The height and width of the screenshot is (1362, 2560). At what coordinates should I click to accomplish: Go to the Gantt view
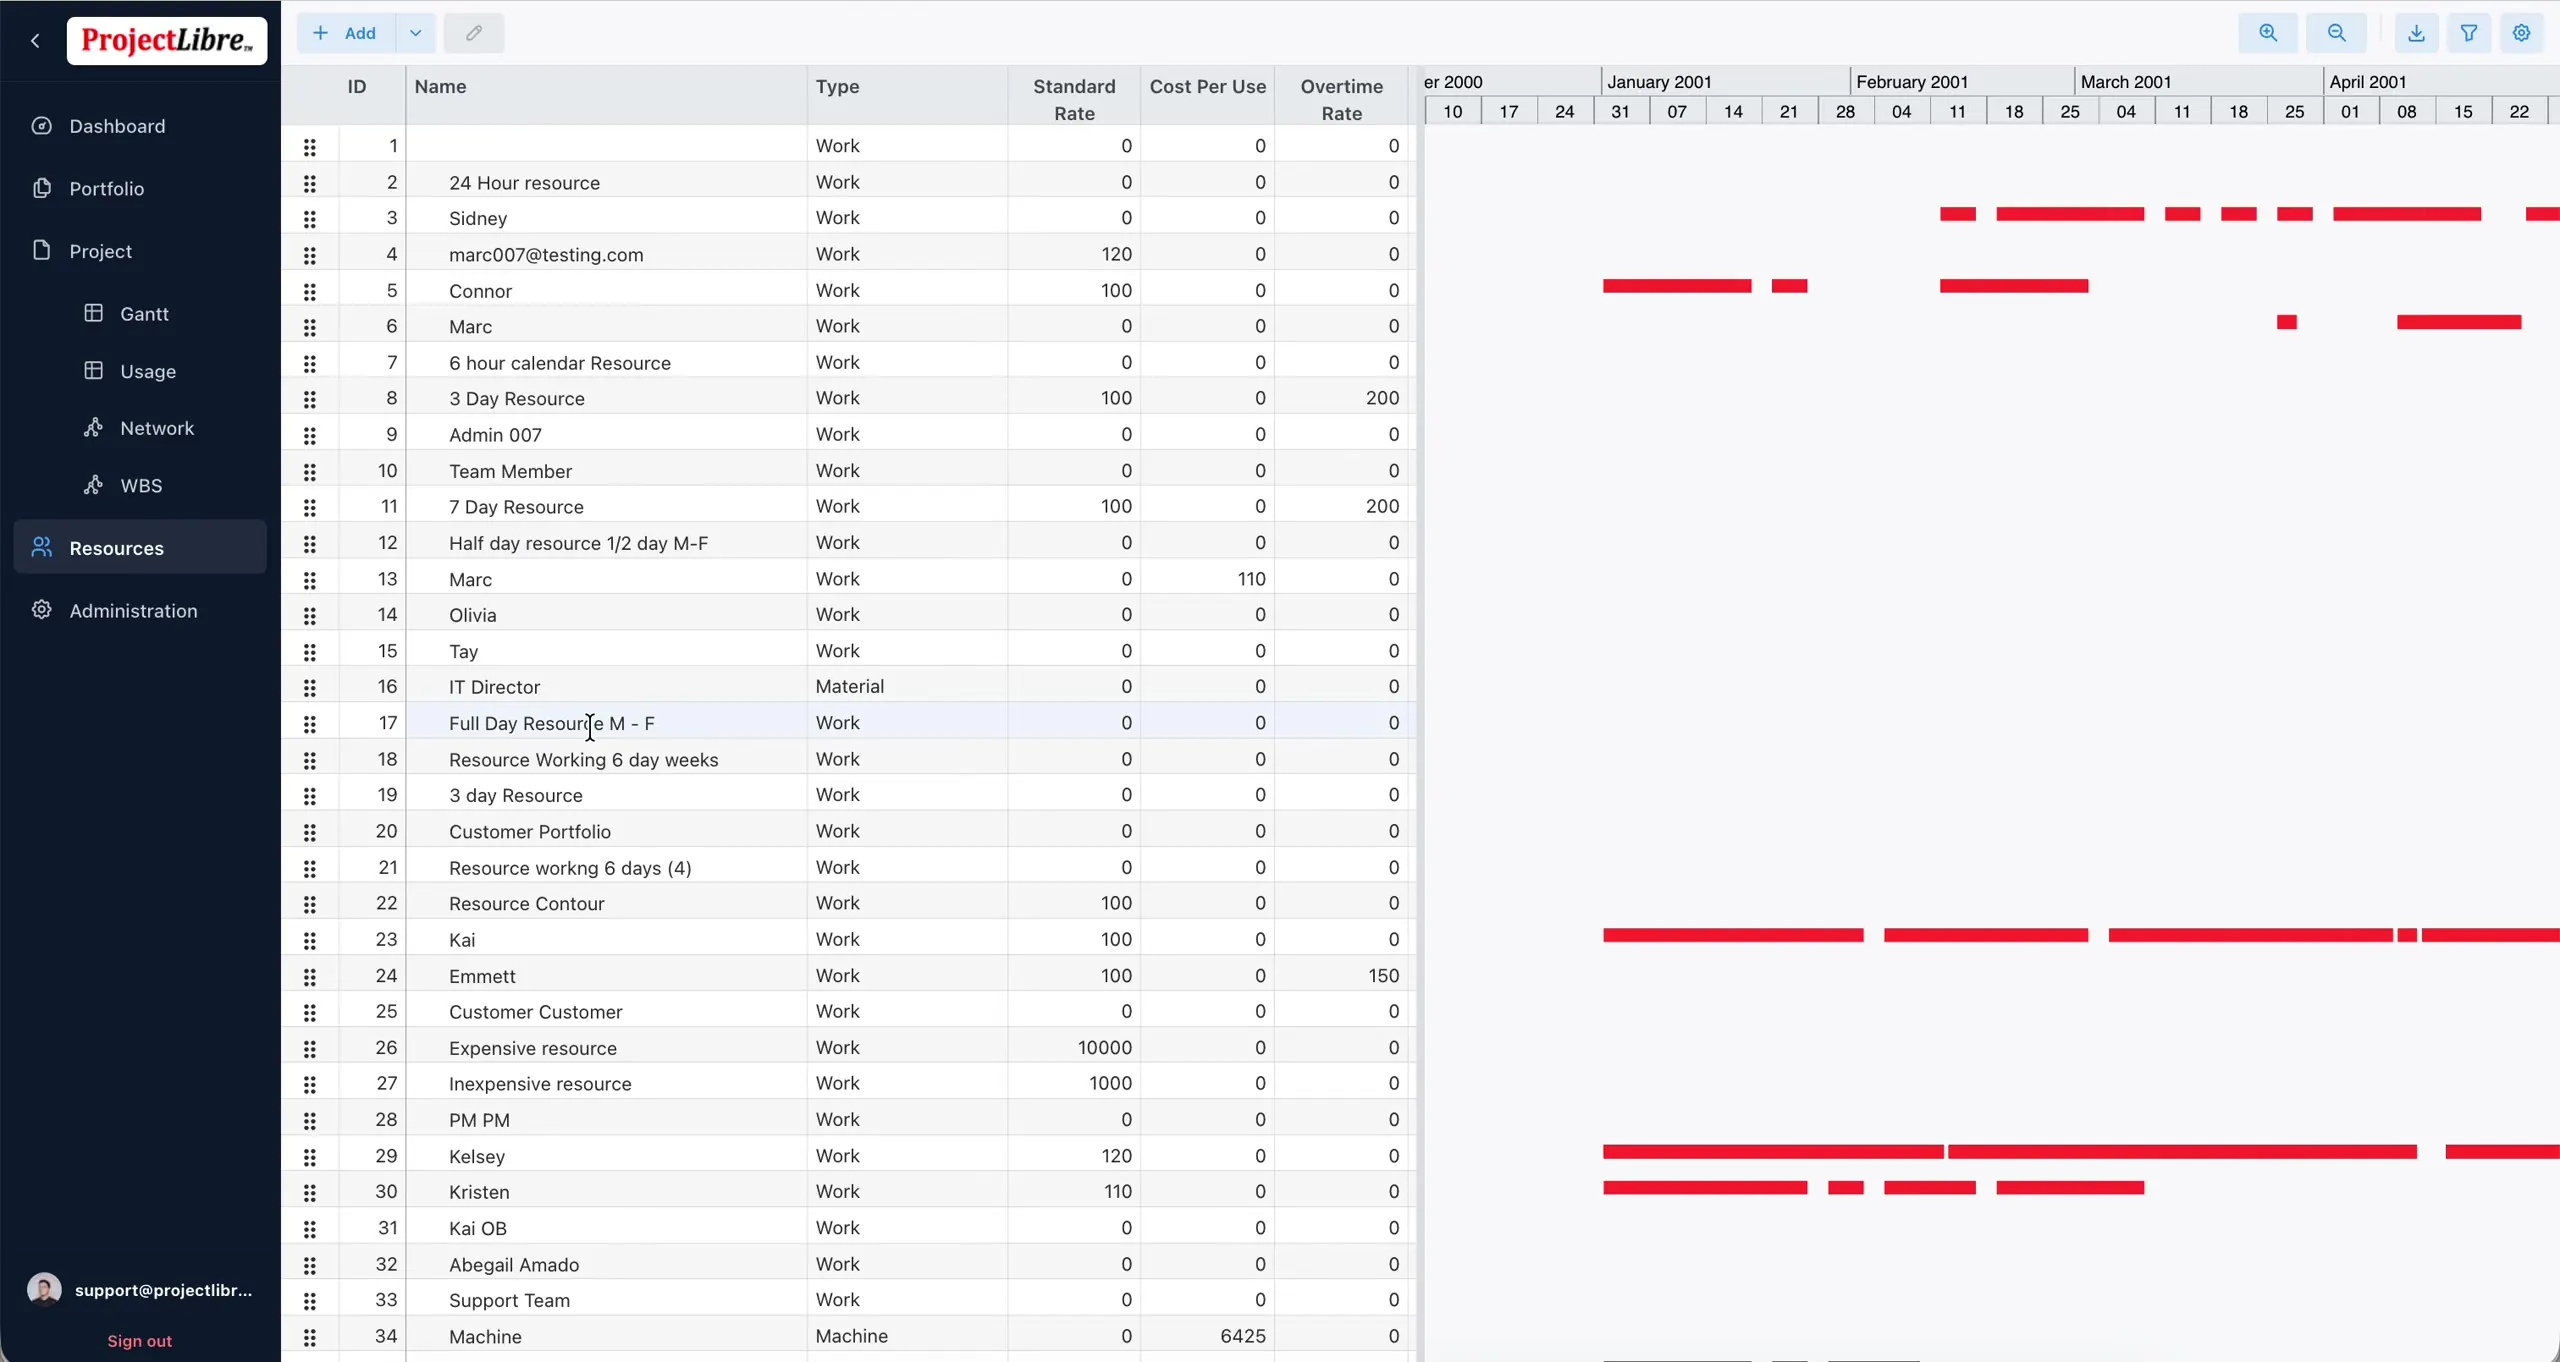pyautogui.click(x=144, y=313)
